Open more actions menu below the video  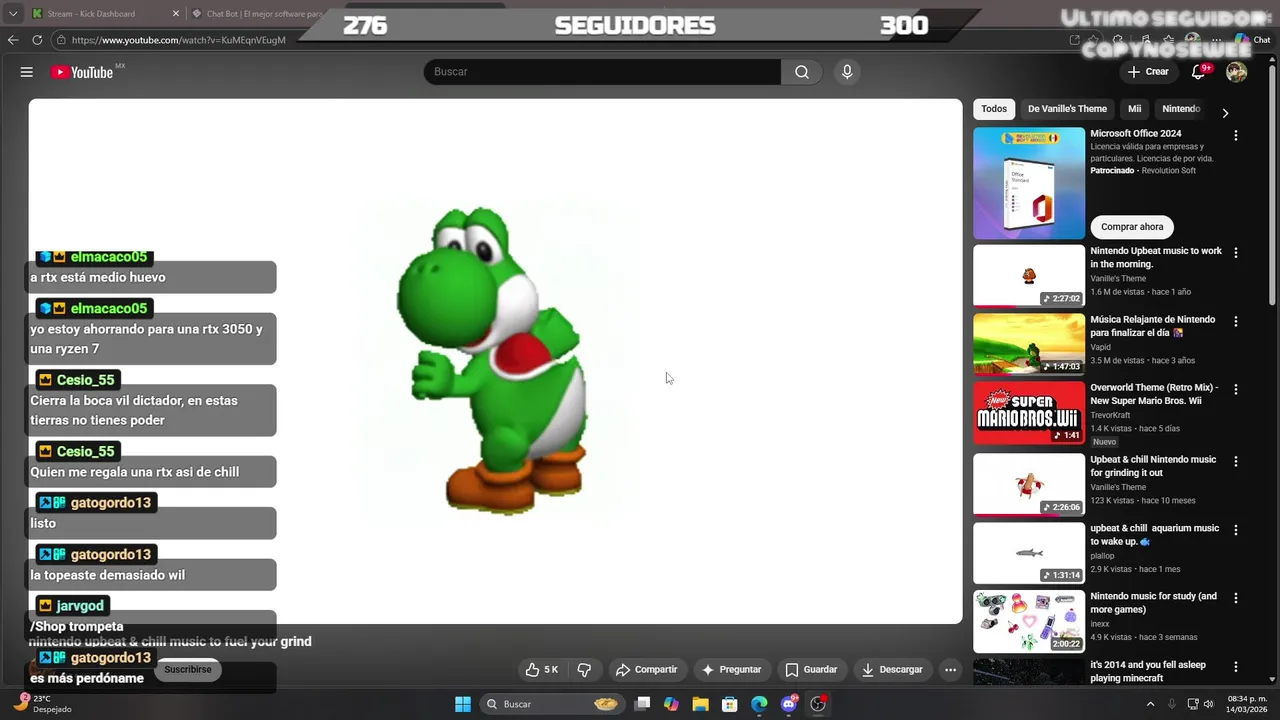(951, 670)
